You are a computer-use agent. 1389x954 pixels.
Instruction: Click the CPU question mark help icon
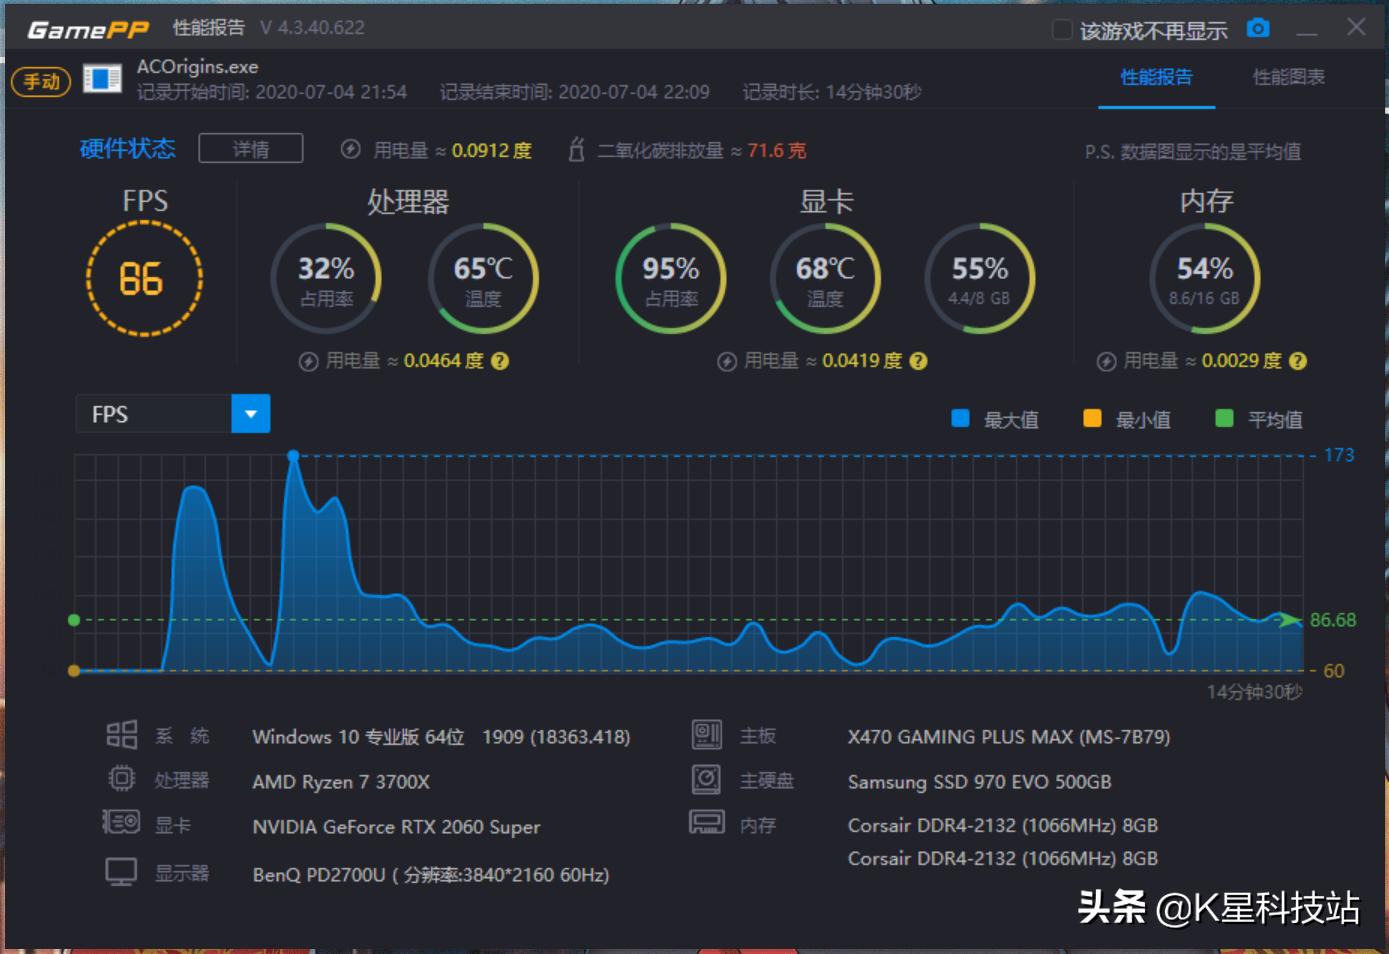pyautogui.click(x=498, y=361)
